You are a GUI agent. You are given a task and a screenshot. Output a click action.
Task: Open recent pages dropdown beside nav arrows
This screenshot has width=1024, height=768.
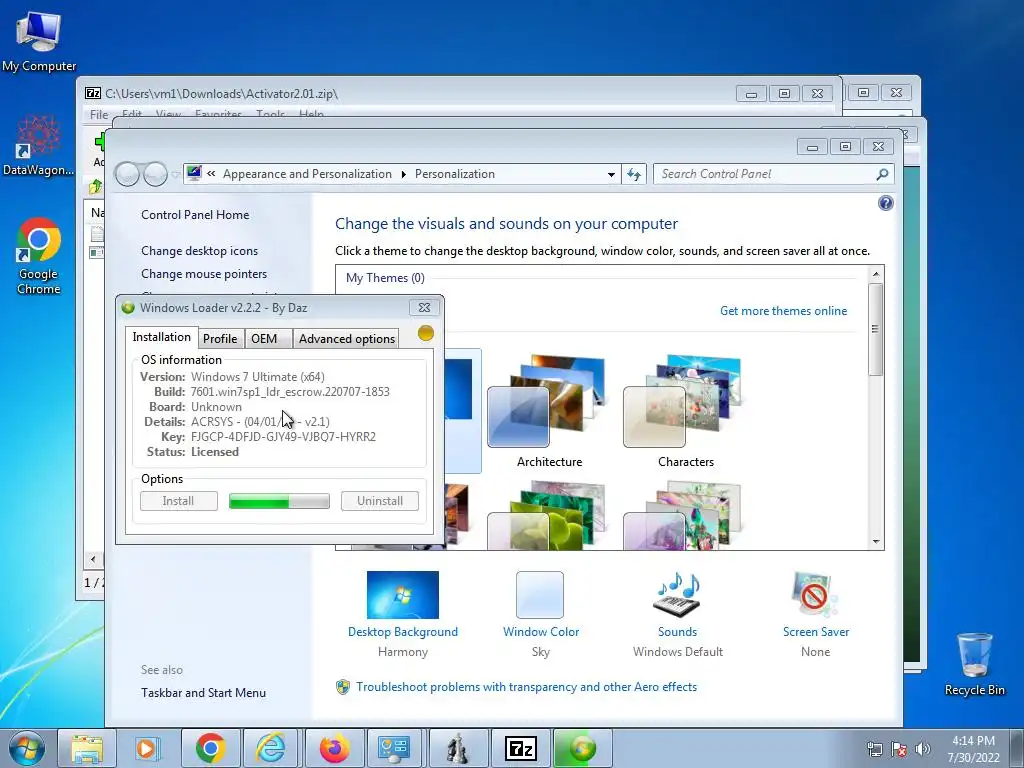pos(175,174)
